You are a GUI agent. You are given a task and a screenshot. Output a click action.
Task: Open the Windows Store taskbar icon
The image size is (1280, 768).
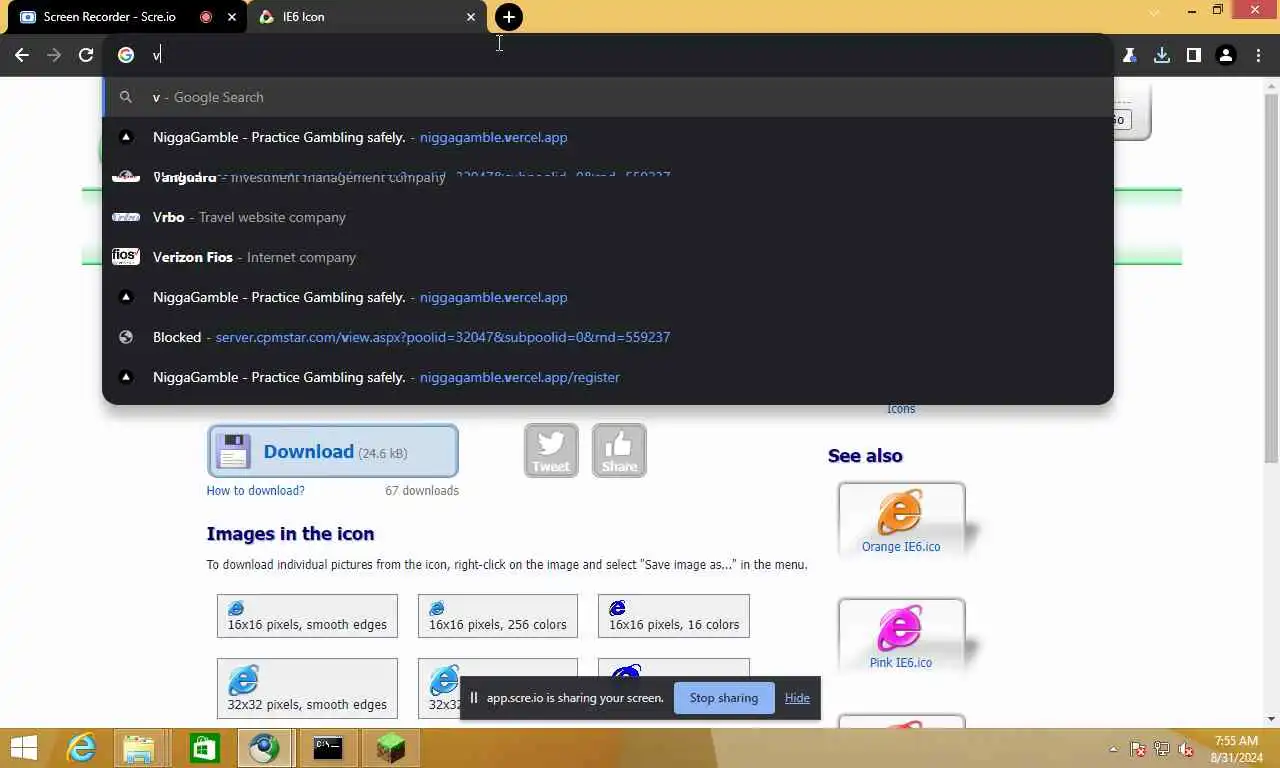point(204,748)
